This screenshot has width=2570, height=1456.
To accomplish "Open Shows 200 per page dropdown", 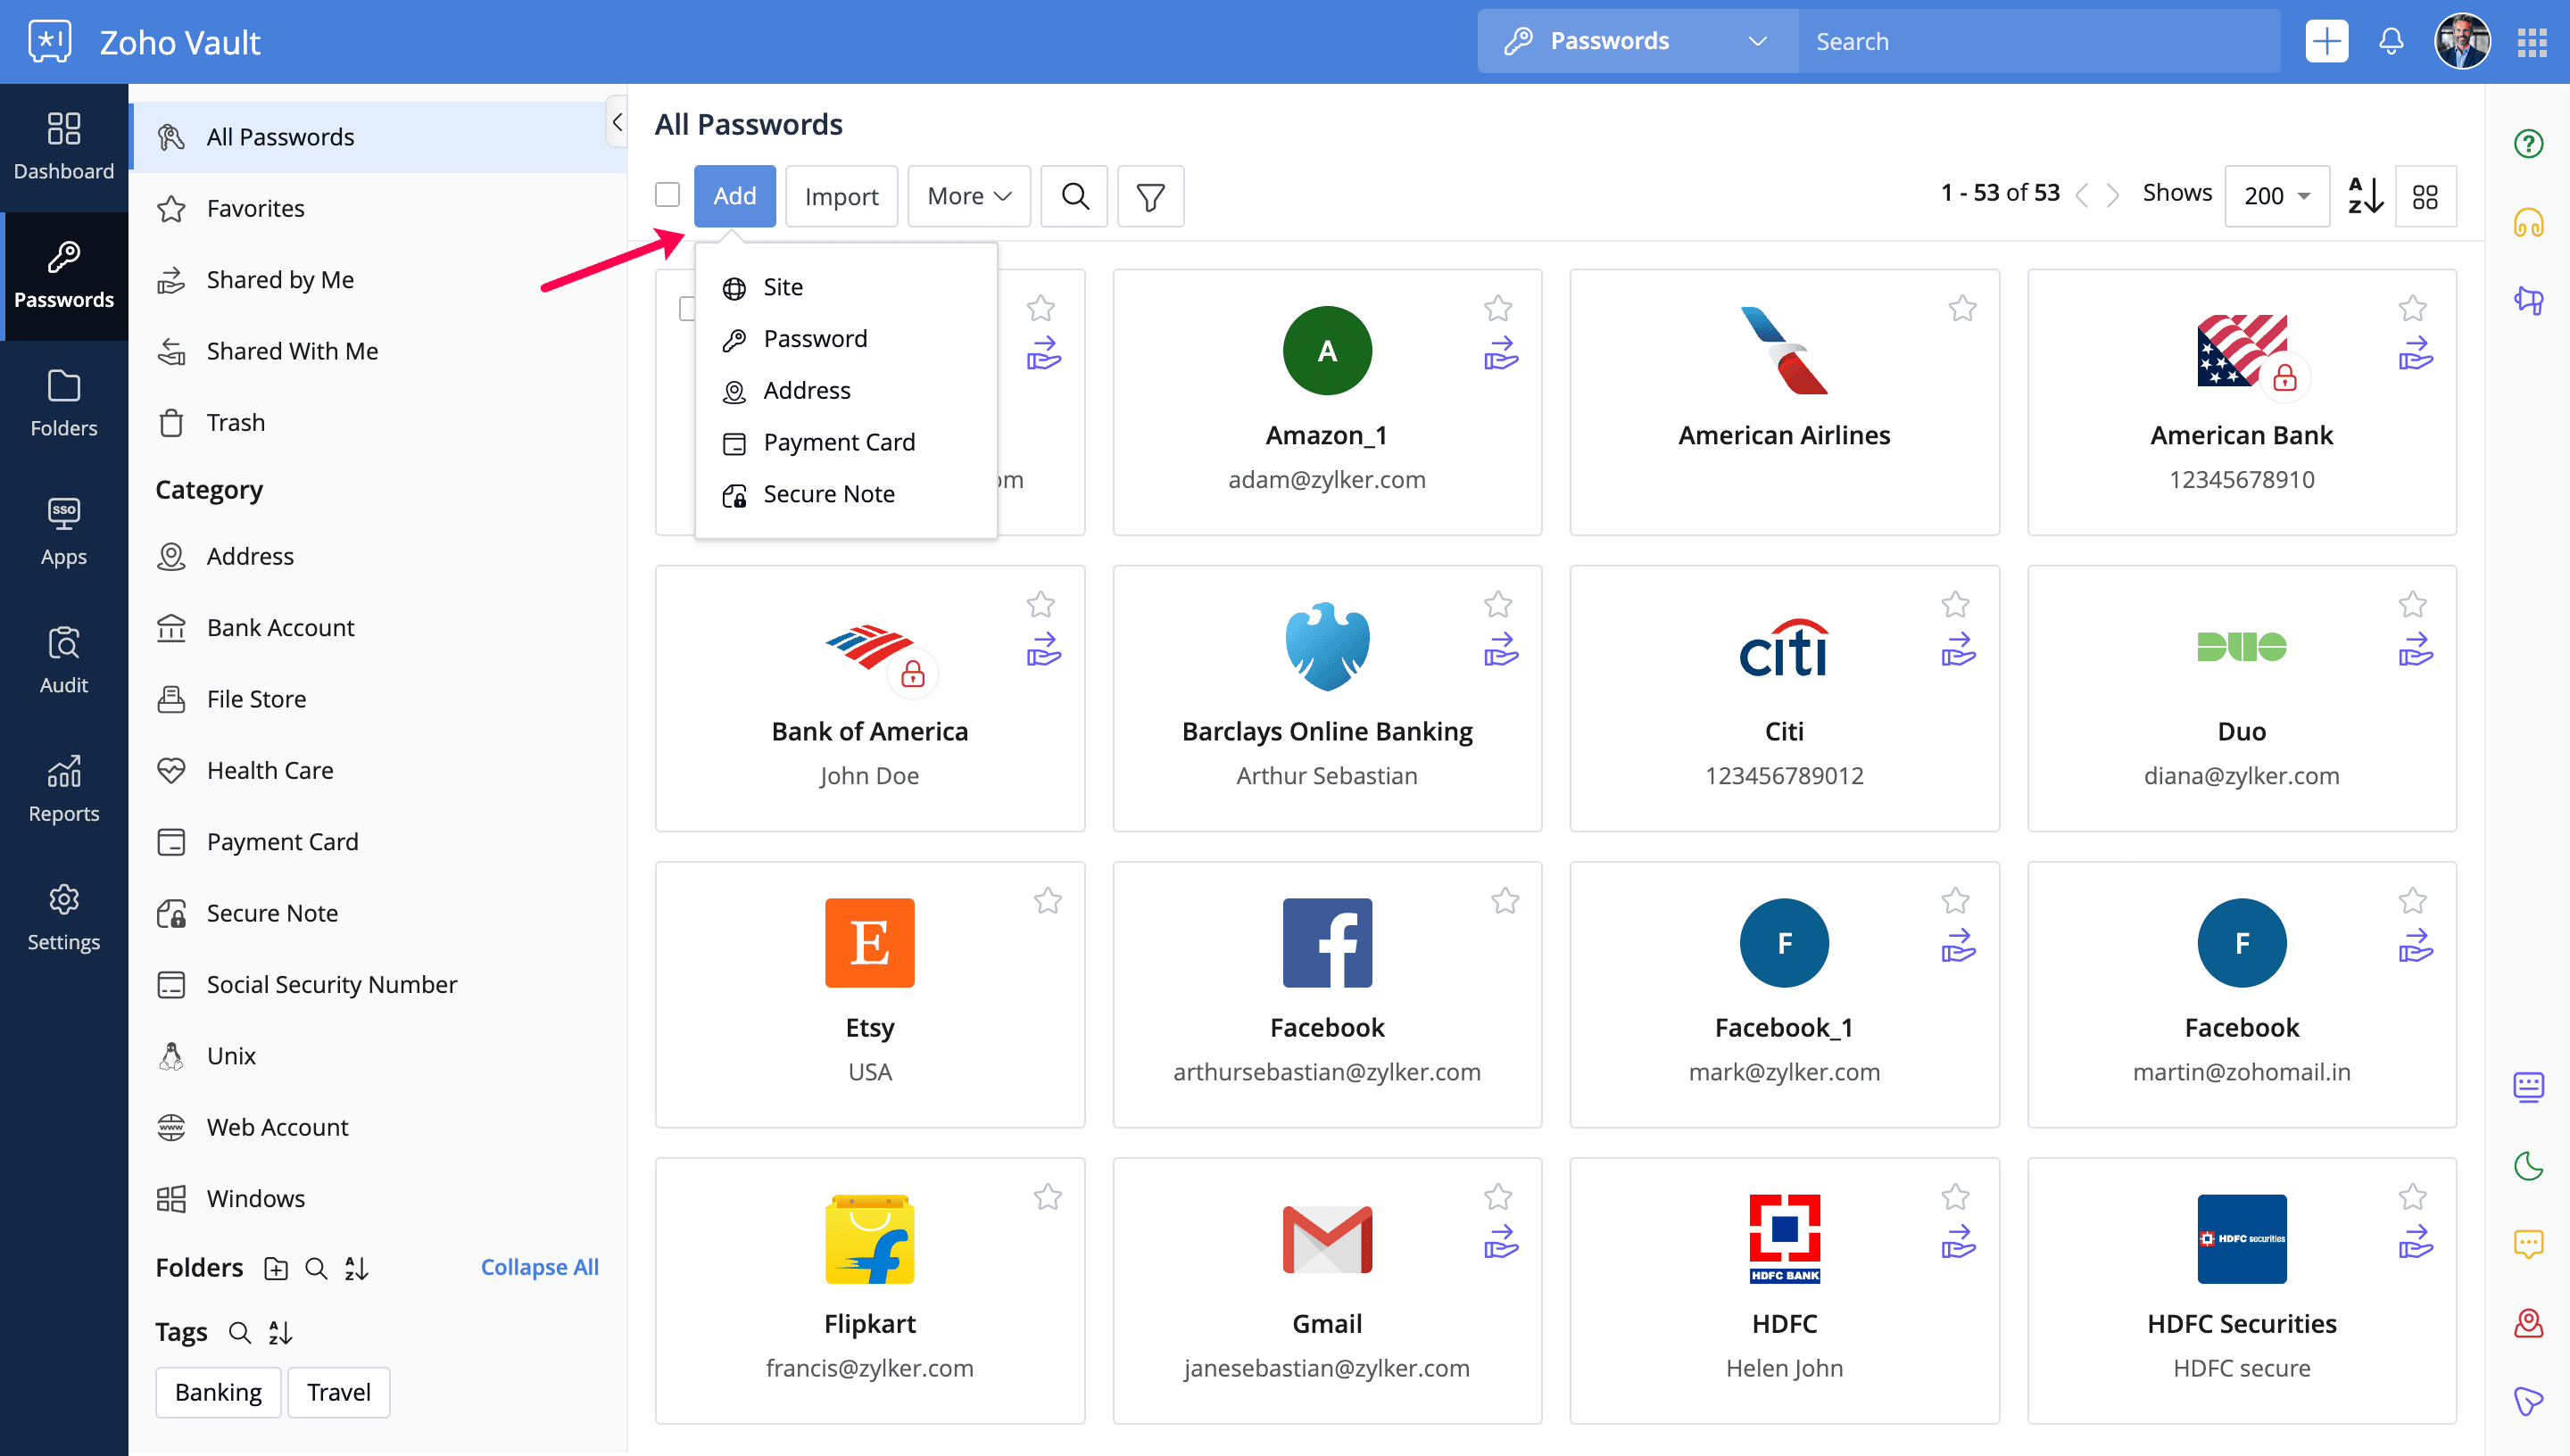I will [2276, 196].
